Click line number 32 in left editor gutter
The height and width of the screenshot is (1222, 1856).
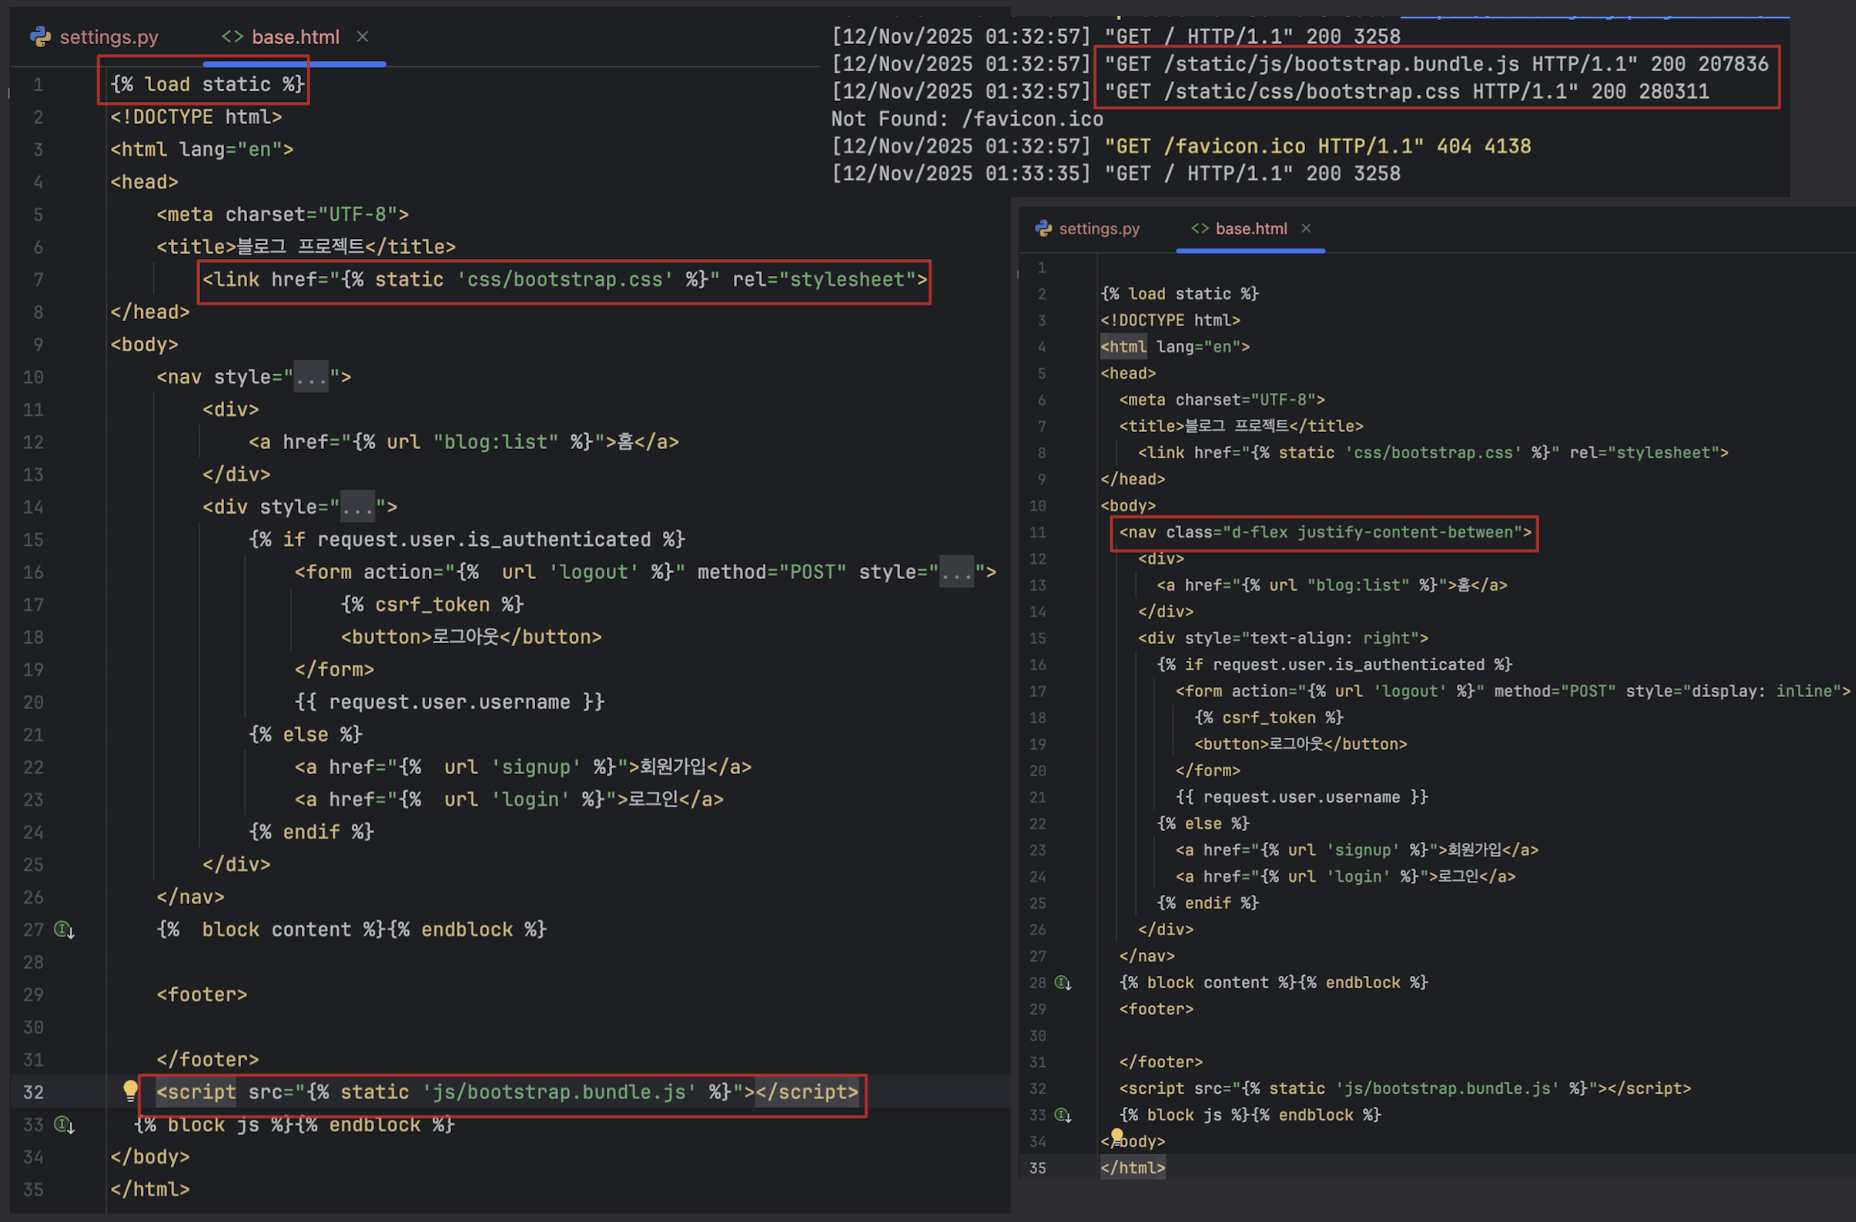click(33, 1092)
